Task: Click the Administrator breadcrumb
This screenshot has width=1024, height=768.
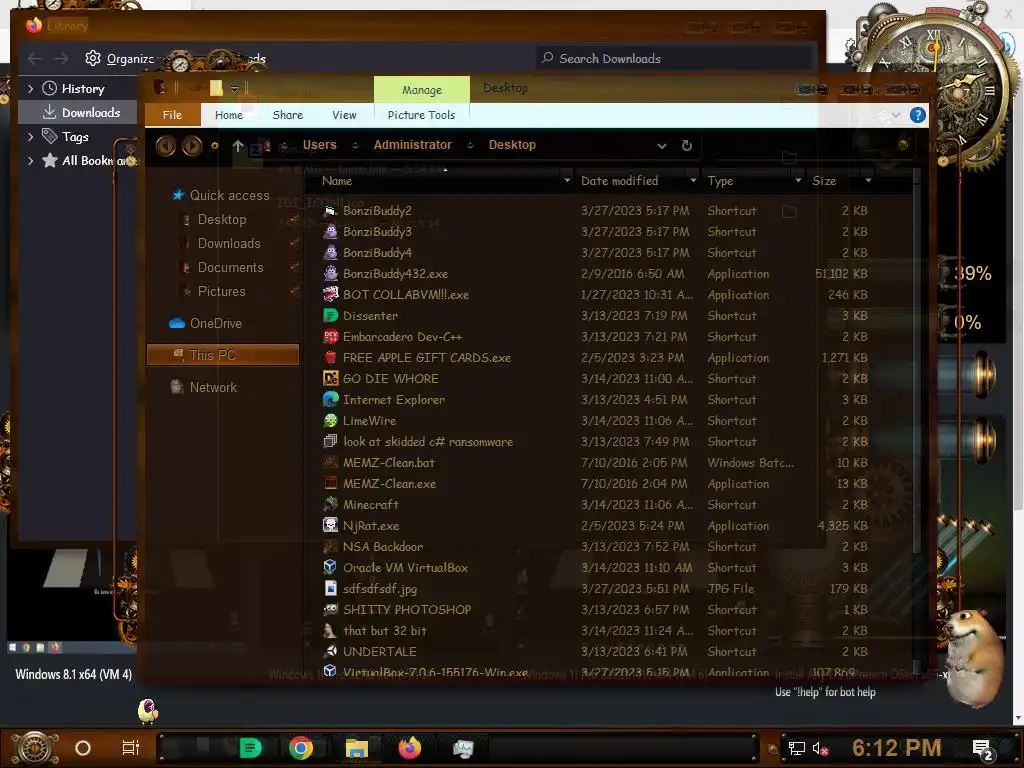Action: pyautogui.click(x=413, y=145)
